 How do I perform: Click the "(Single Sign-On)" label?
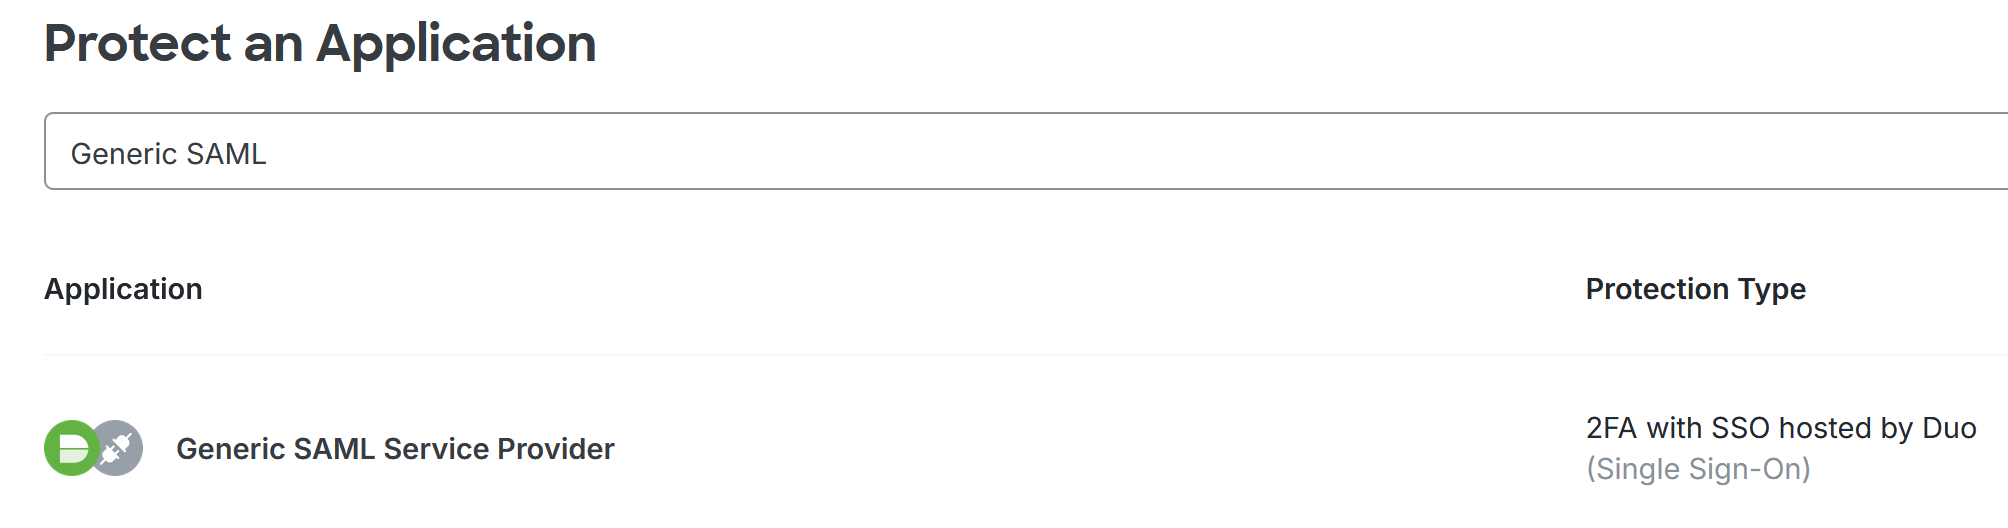(x=1698, y=469)
